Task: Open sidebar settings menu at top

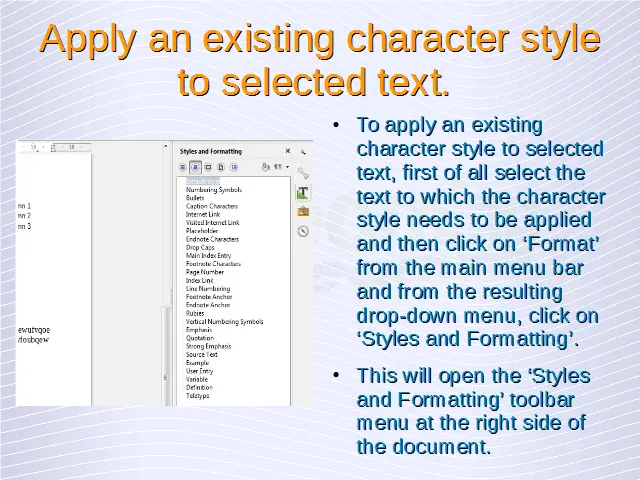Action: pyautogui.click(x=302, y=150)
